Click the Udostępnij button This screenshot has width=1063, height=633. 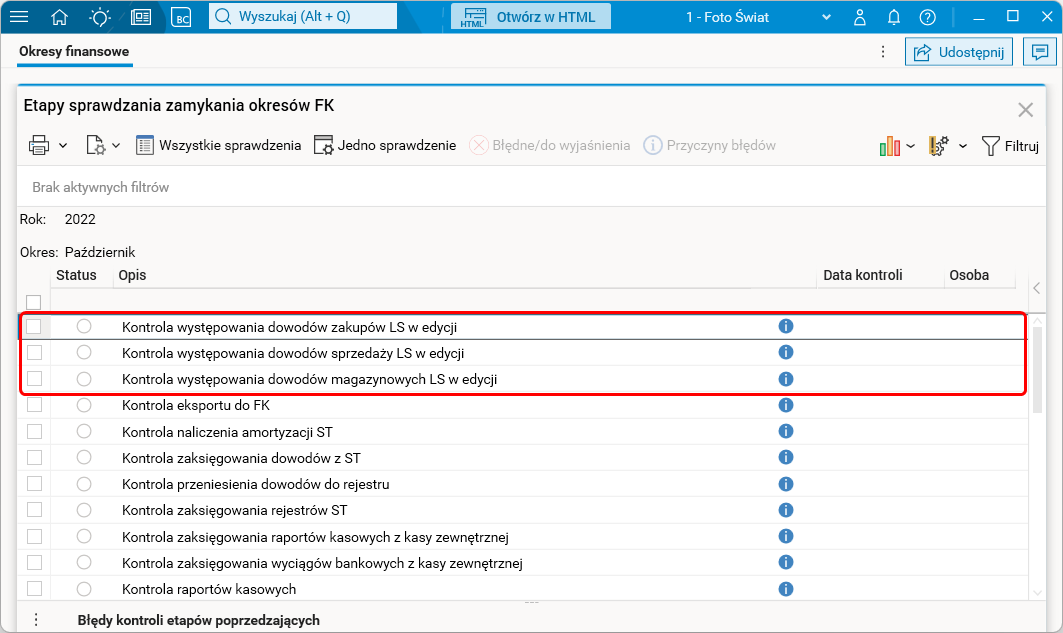click(959, 52)
